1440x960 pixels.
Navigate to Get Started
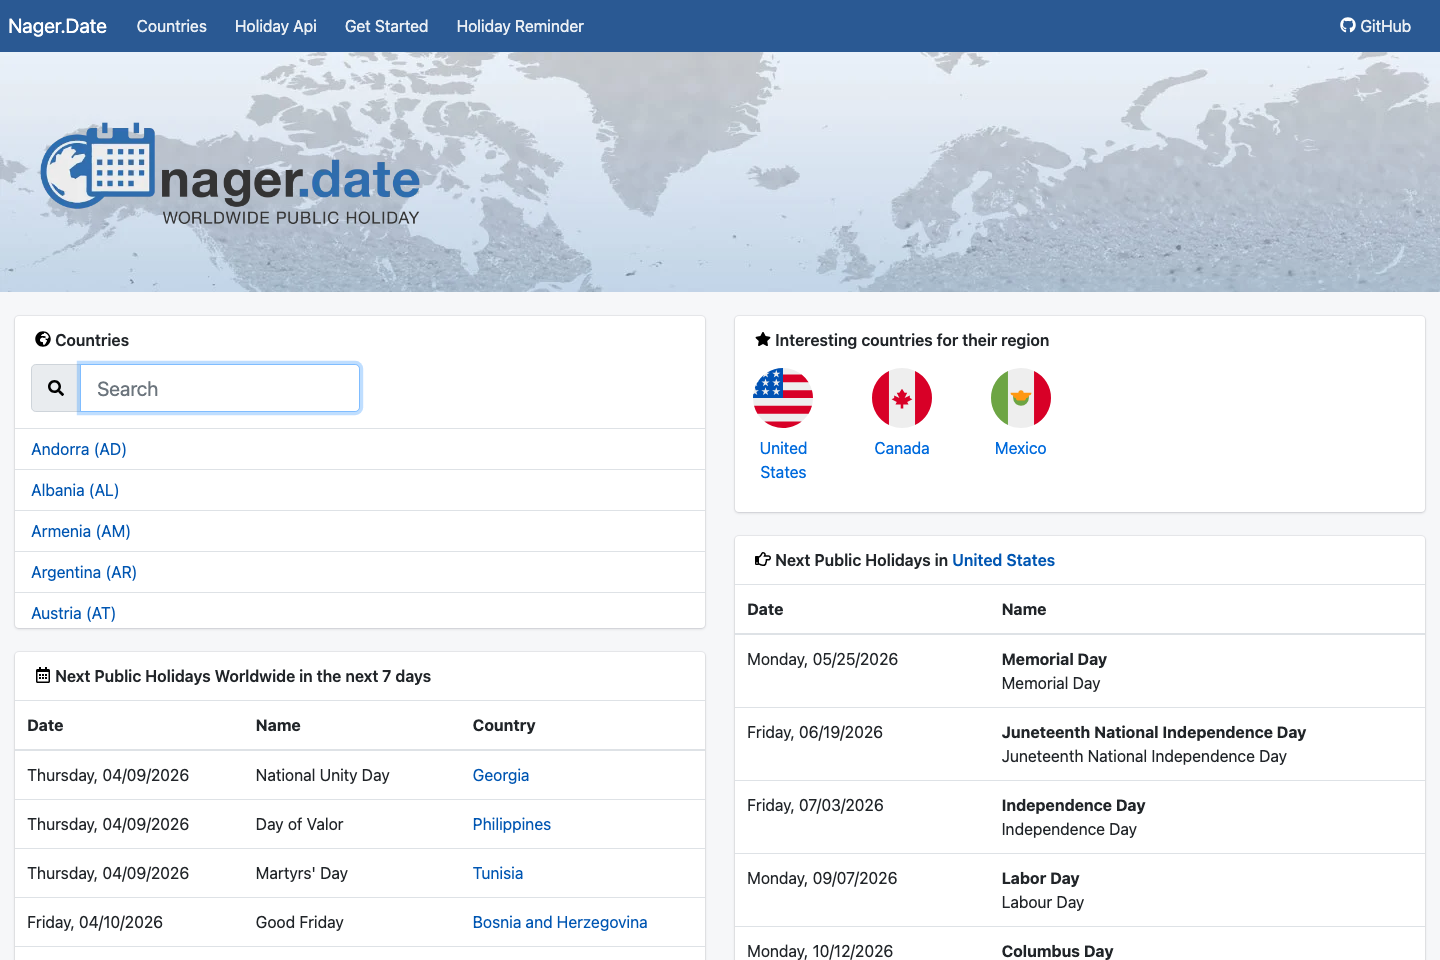click(386, 26)
